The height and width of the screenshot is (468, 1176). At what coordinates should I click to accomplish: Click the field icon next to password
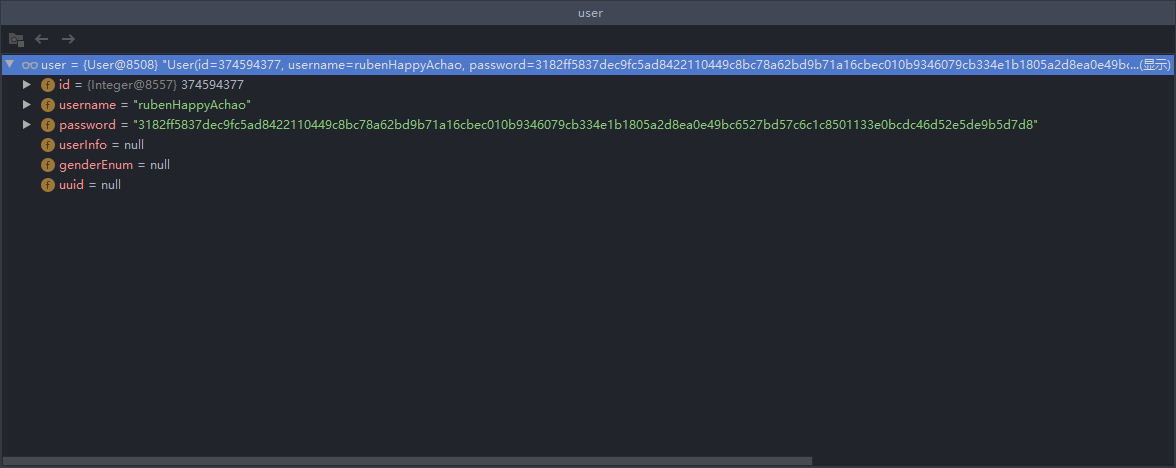pos(48,125)
